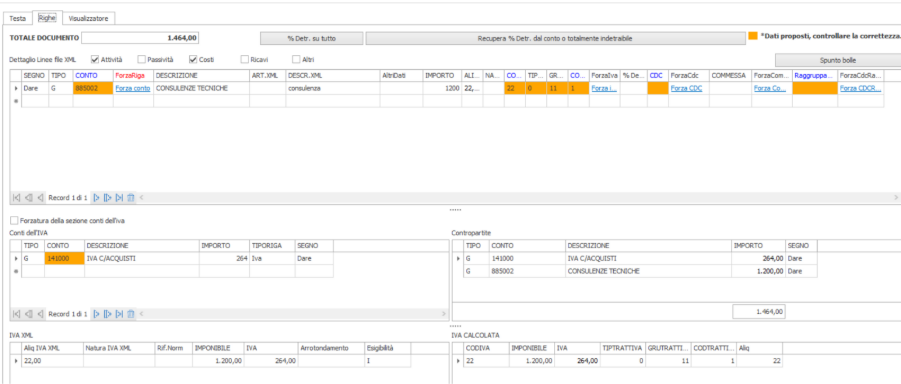Click the % Detr. su tutto button
This screenshot has width=901, height=384.
(311, 39)
